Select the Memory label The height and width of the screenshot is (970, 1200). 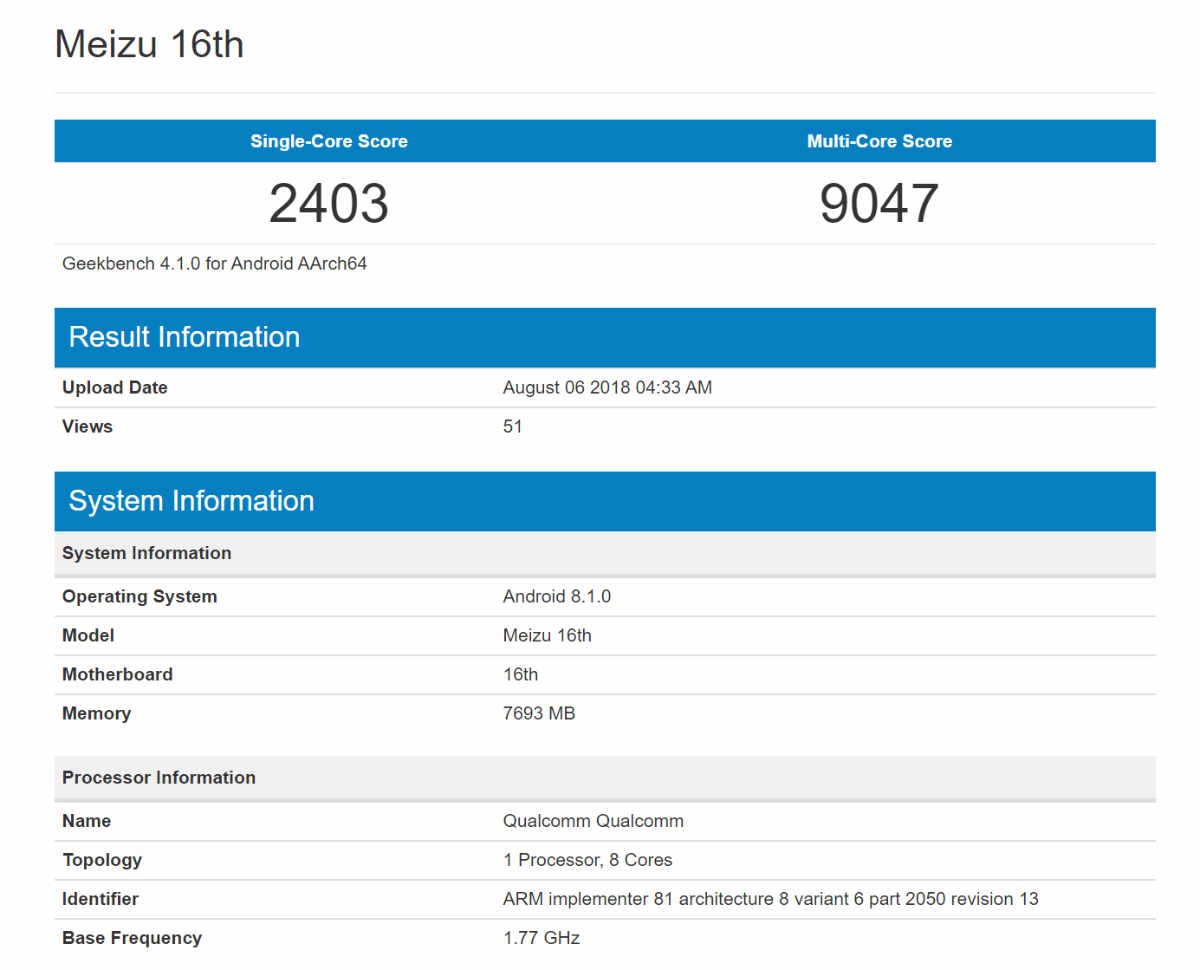click(96, 713)
